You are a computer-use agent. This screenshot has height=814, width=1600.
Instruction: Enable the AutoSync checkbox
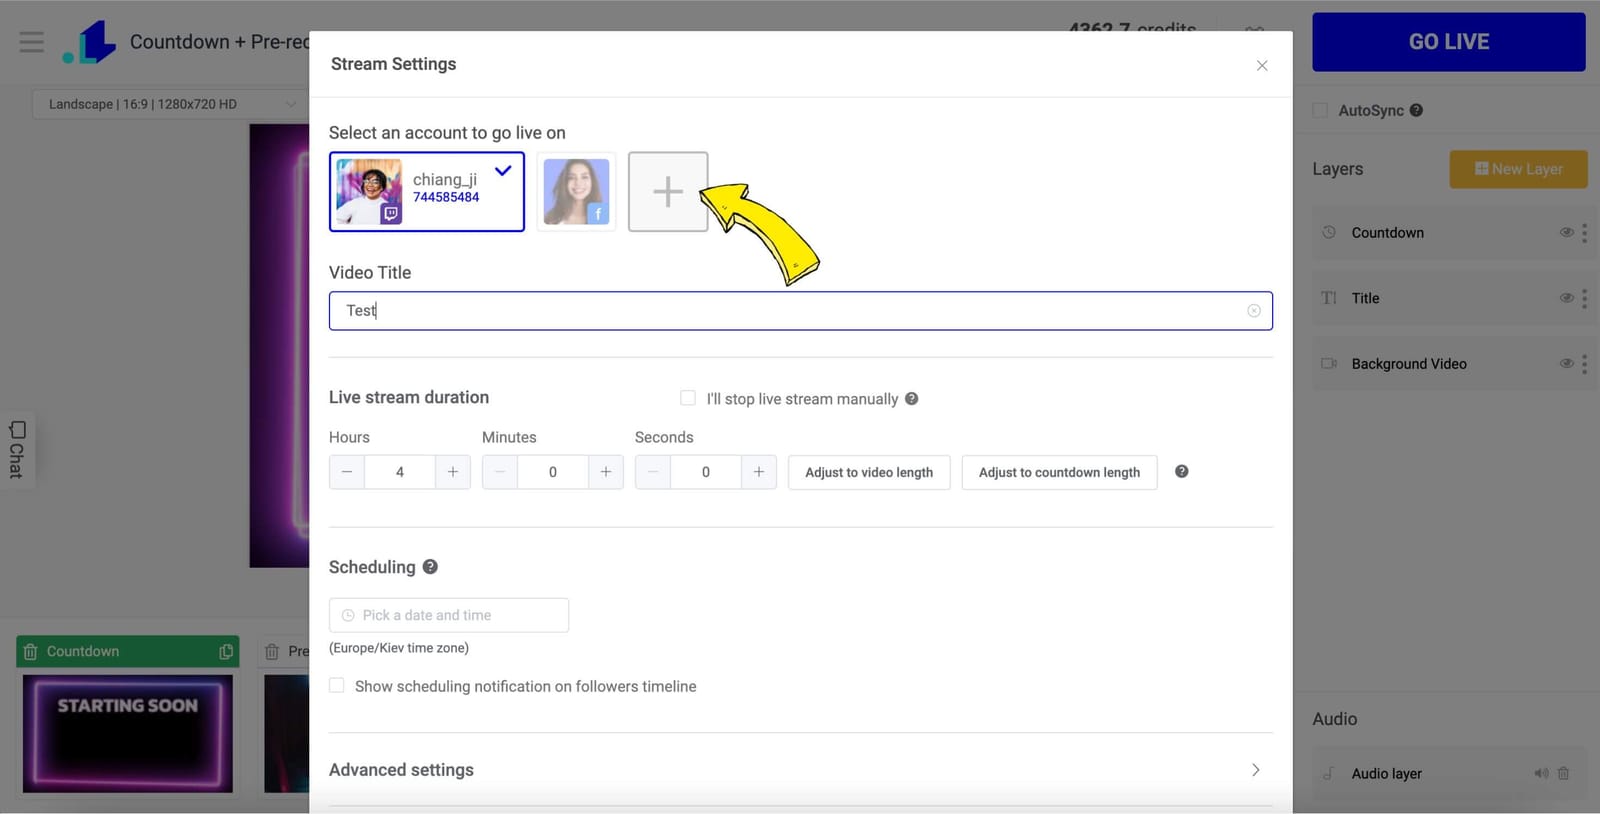coord(1320,111)
